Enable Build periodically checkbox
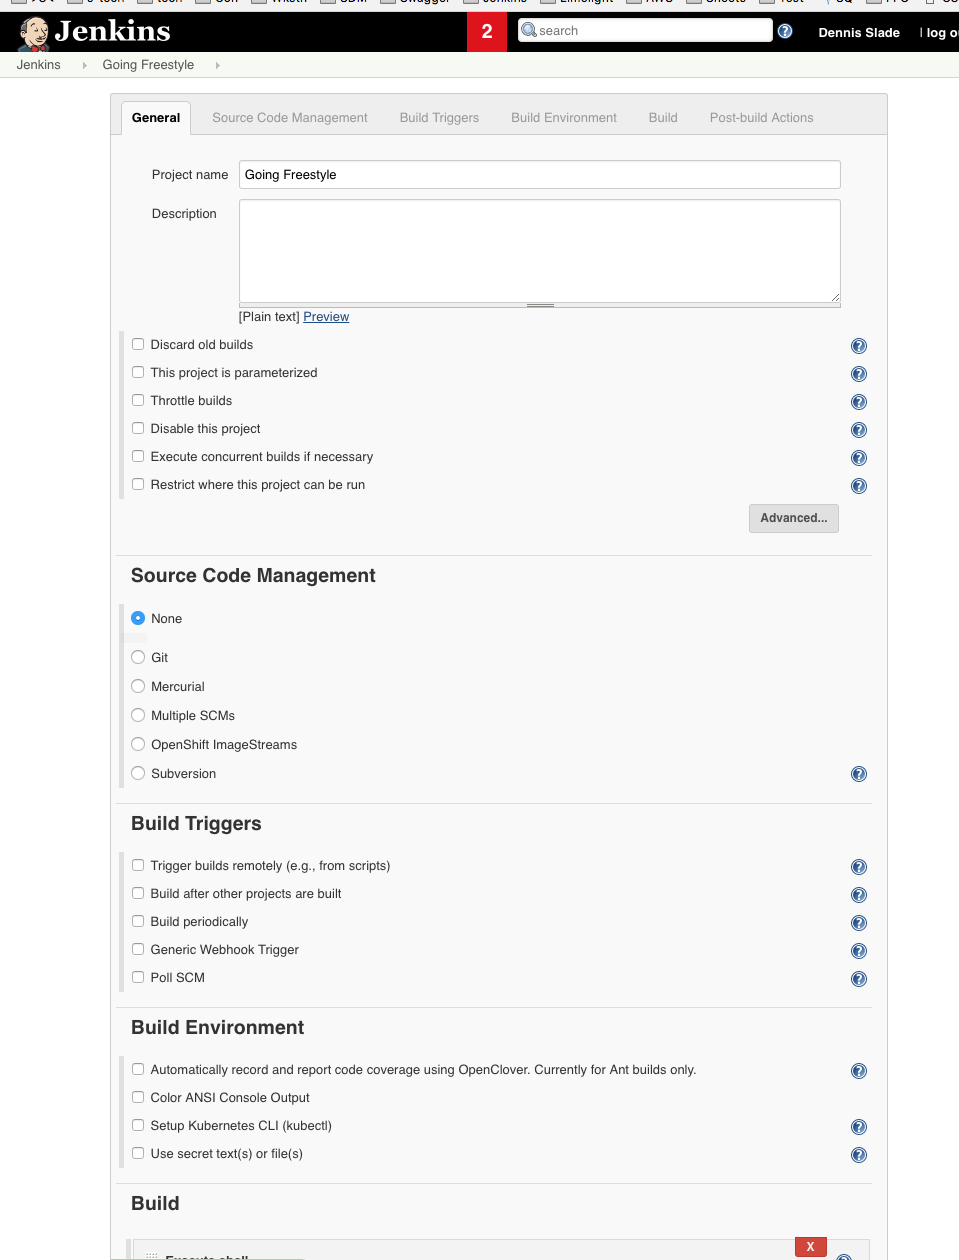 pos(138,921)
